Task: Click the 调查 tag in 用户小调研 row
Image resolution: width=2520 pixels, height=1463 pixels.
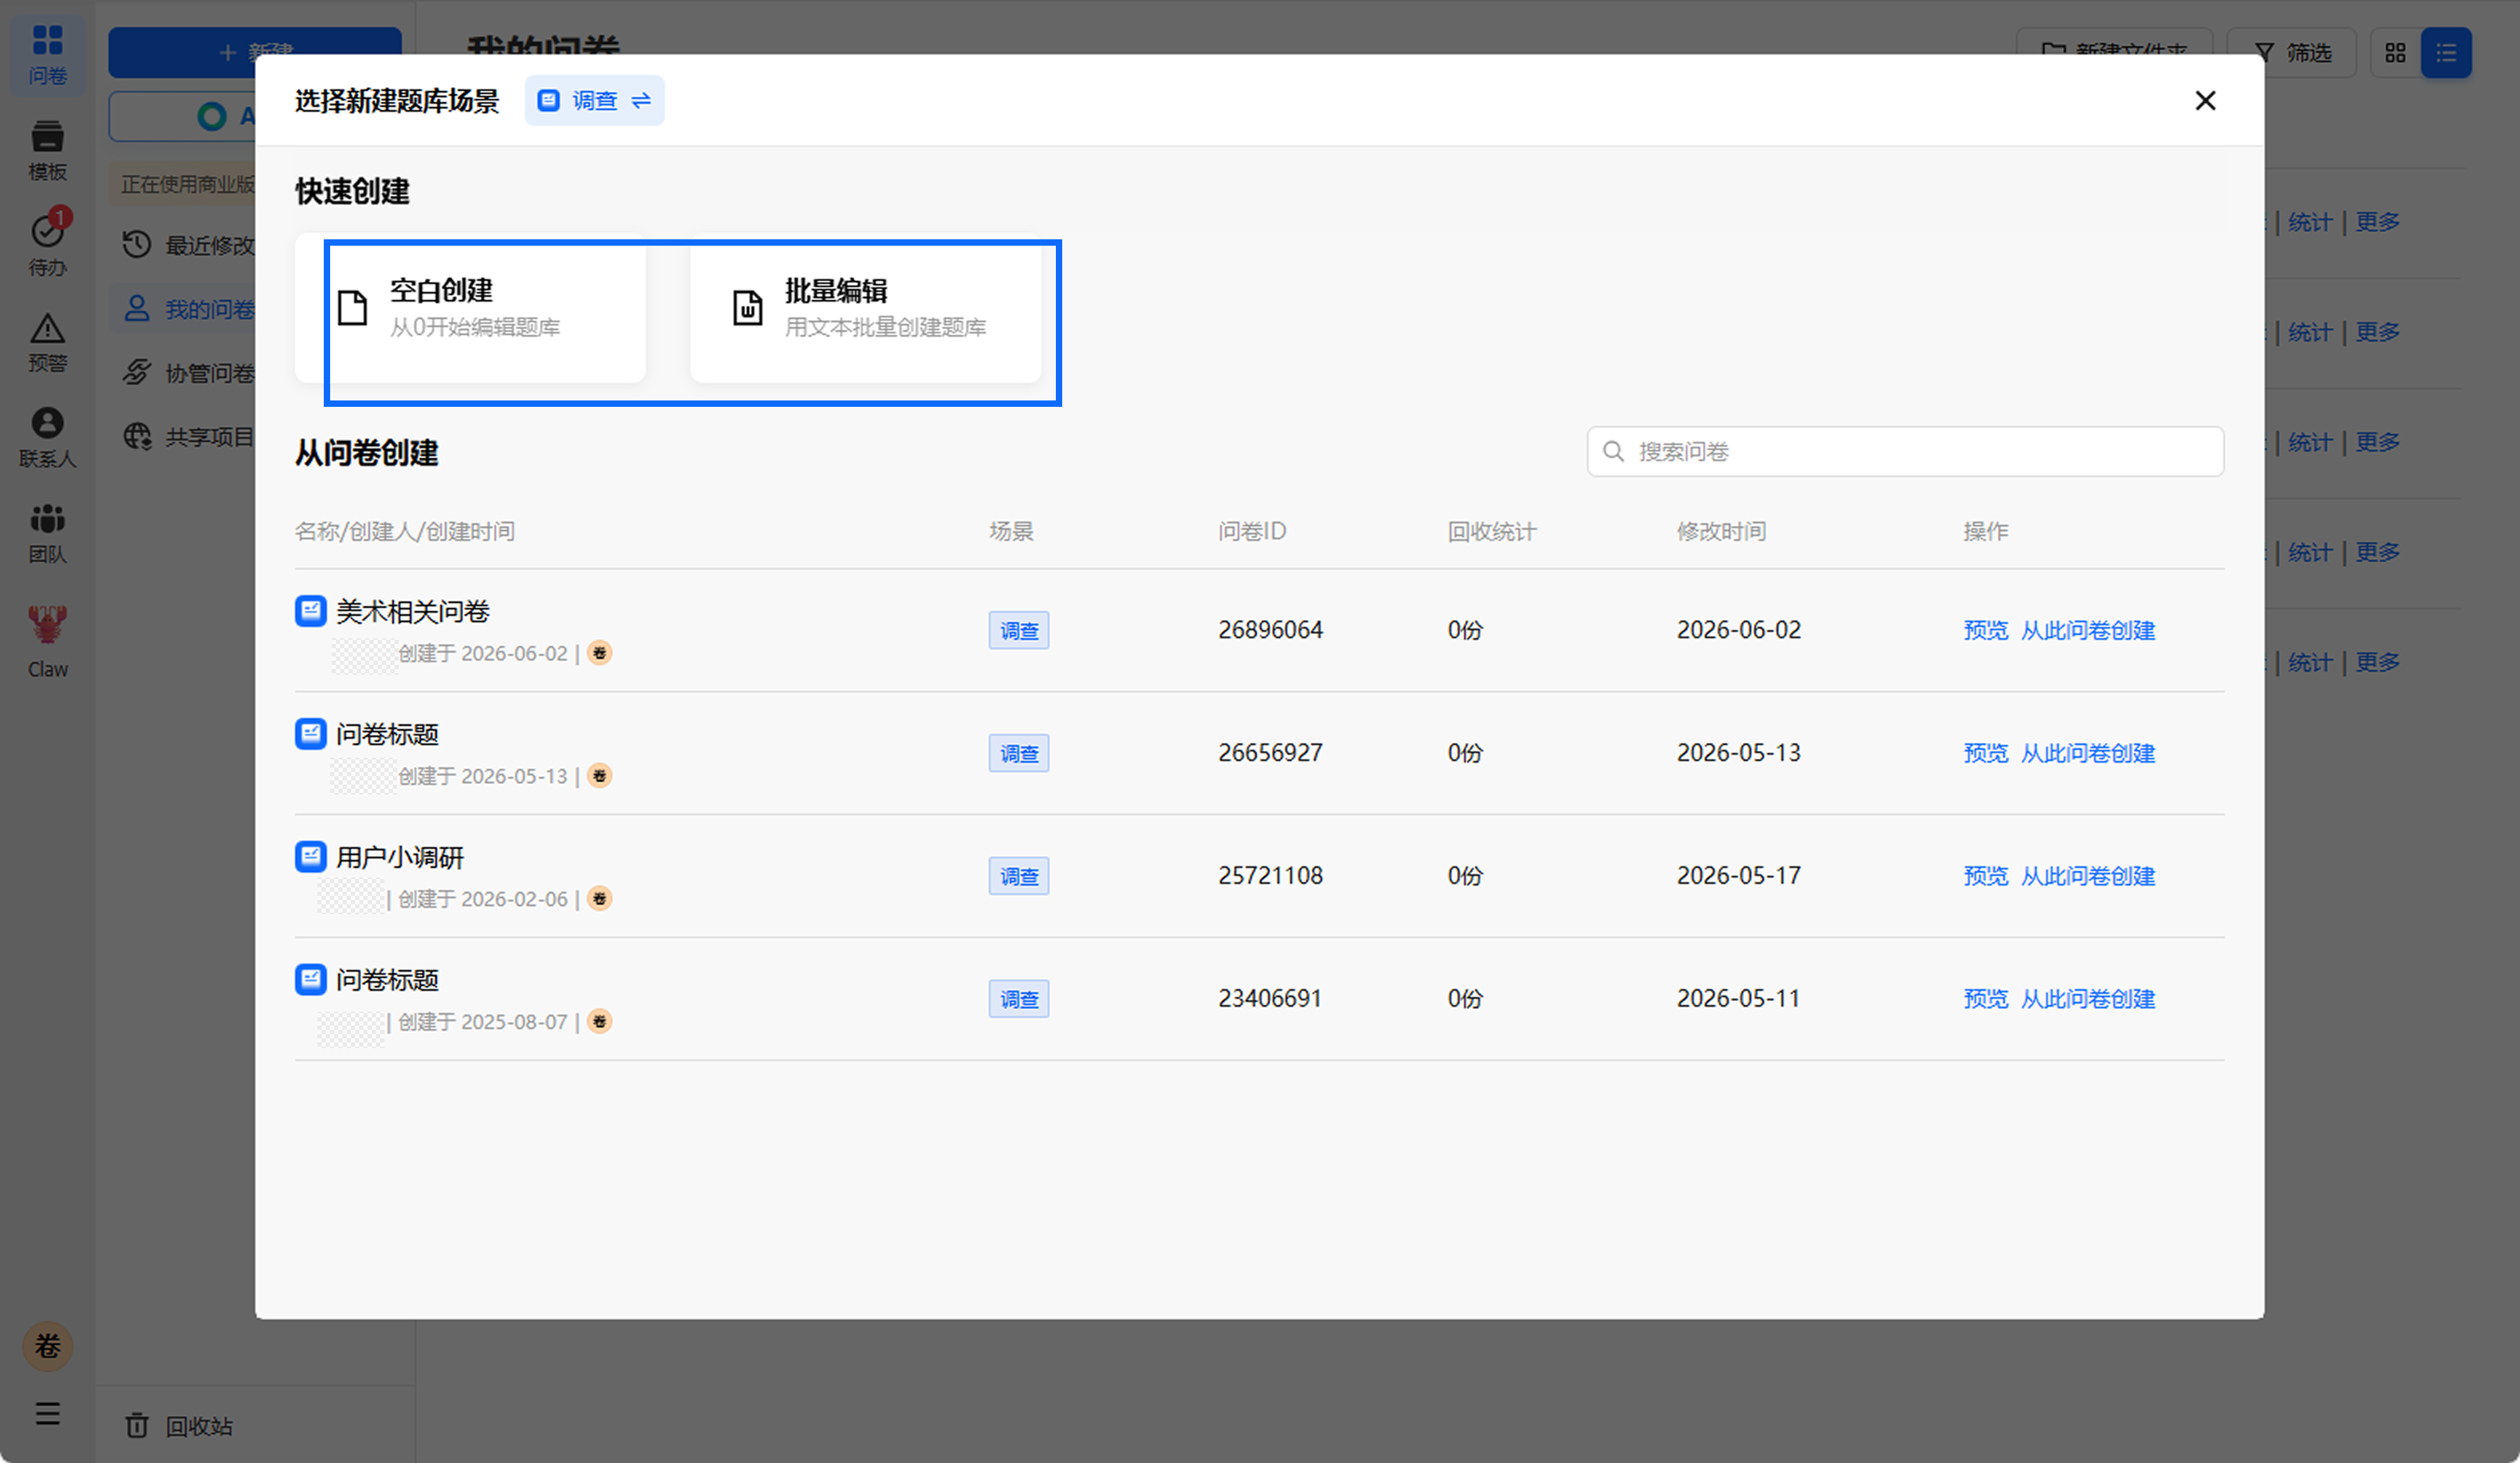Action: click(x=1019, y=877)
